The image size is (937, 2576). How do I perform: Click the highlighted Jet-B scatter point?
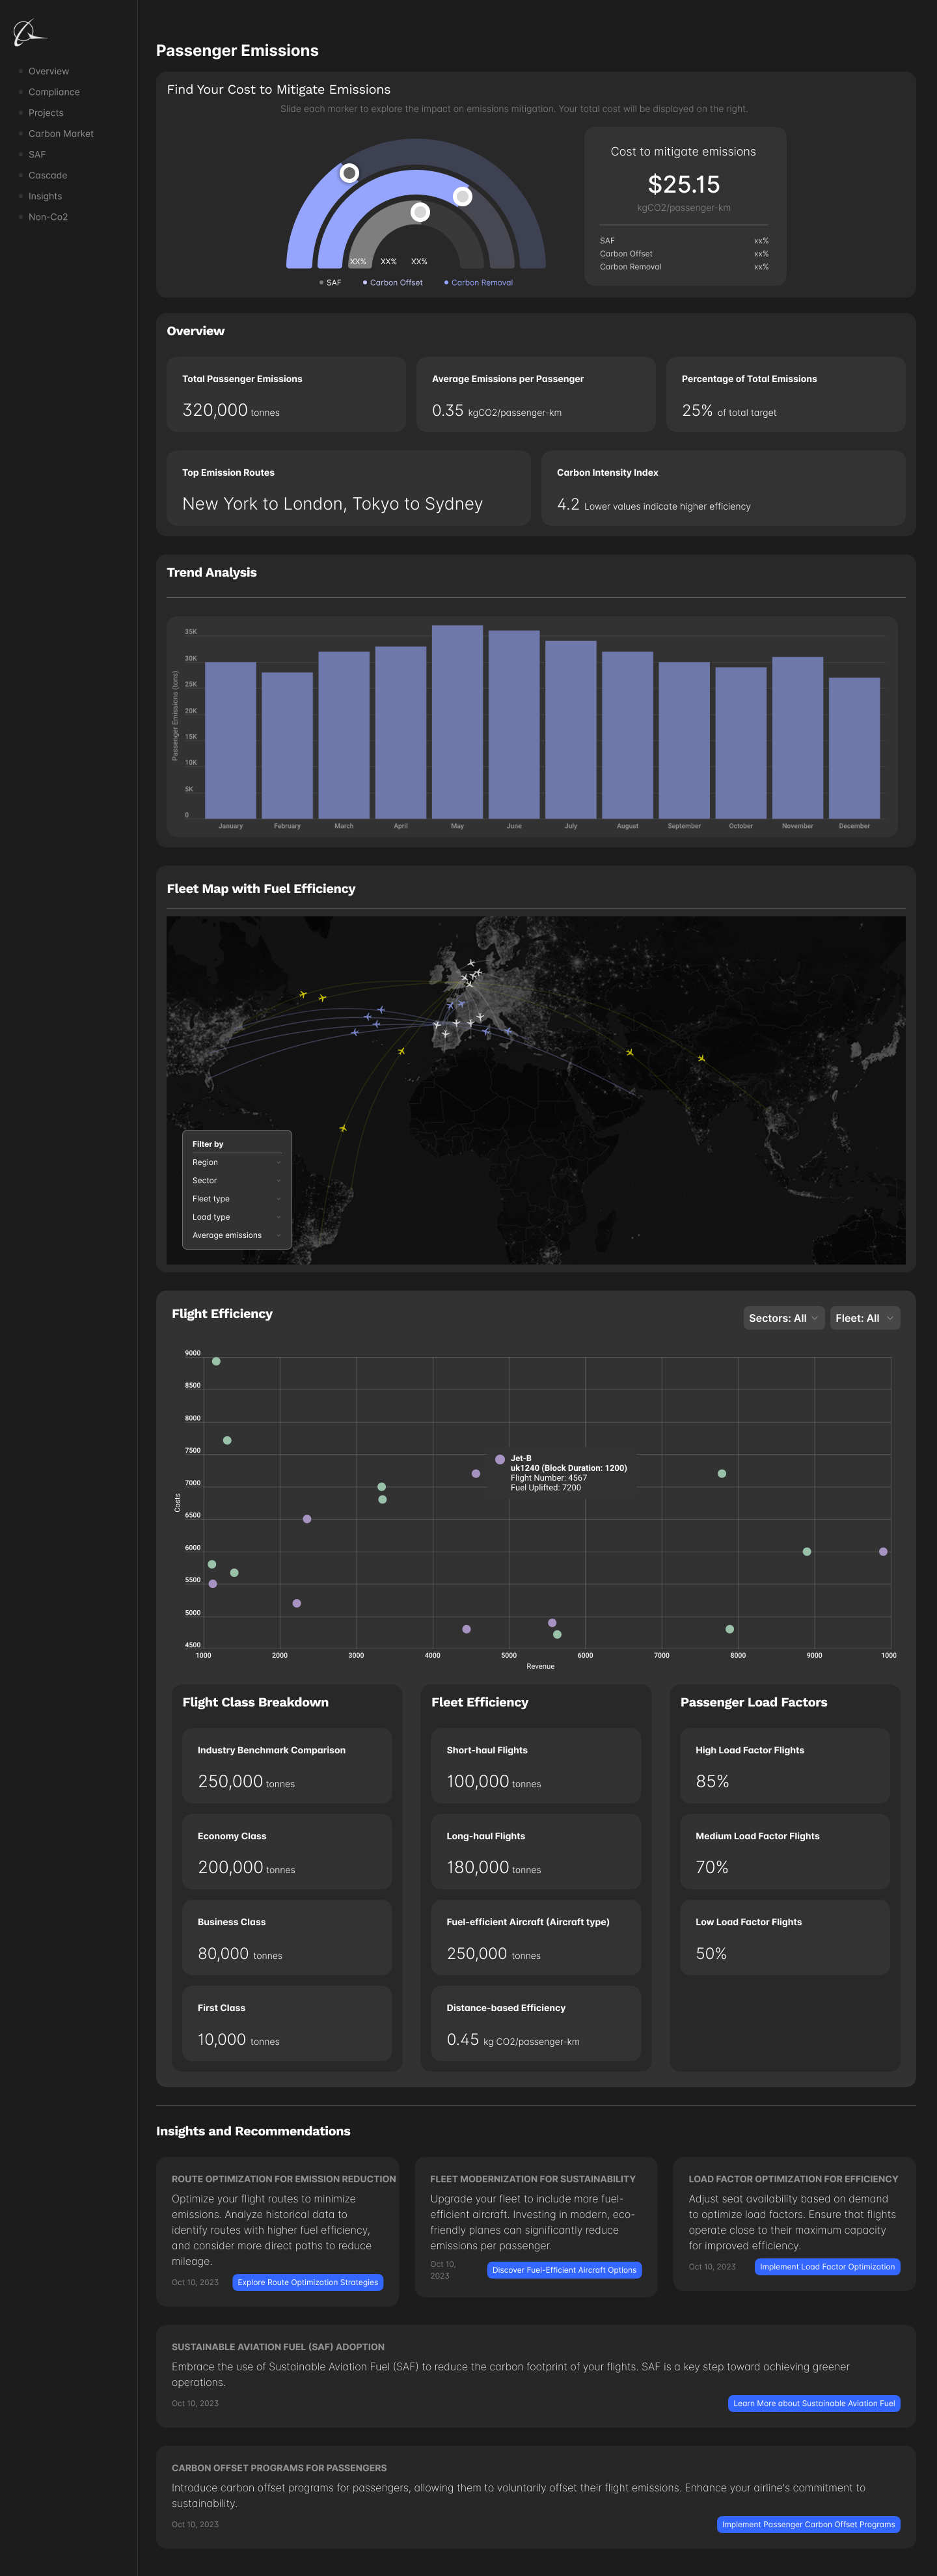(x=500, y=1460)
